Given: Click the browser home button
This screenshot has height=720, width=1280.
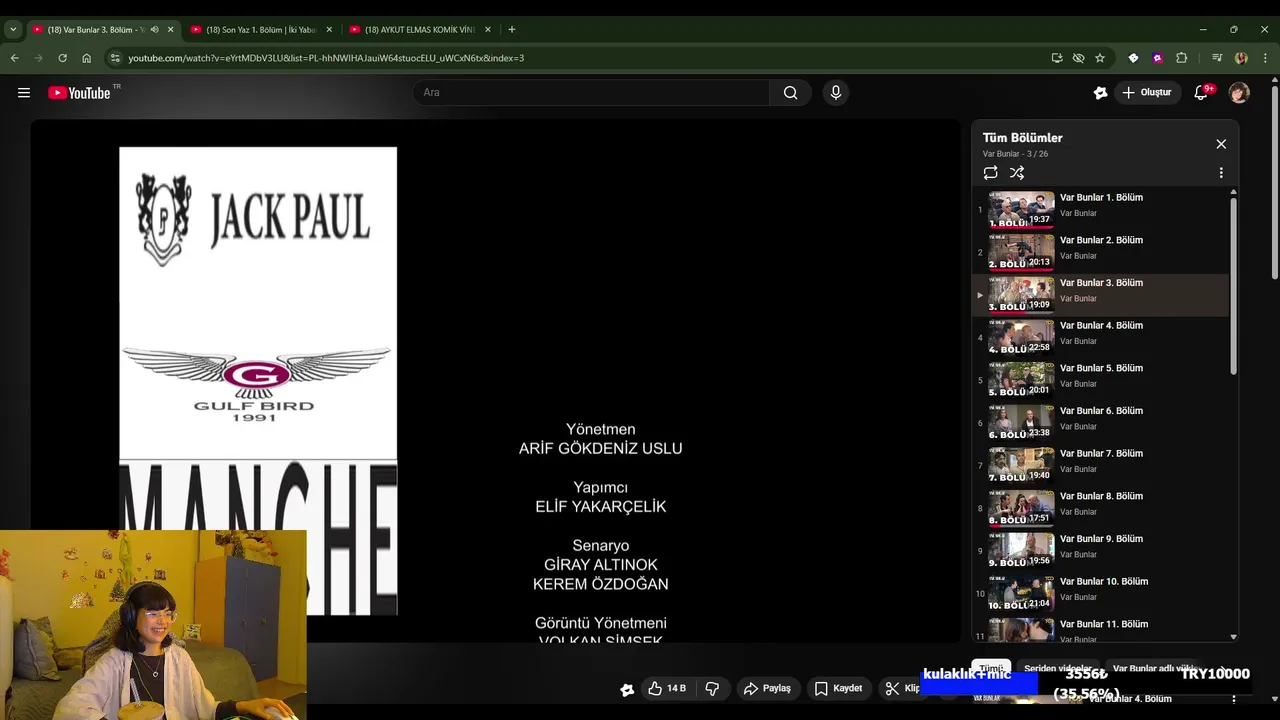Looking at the screenshot, I should pos(86,58).
